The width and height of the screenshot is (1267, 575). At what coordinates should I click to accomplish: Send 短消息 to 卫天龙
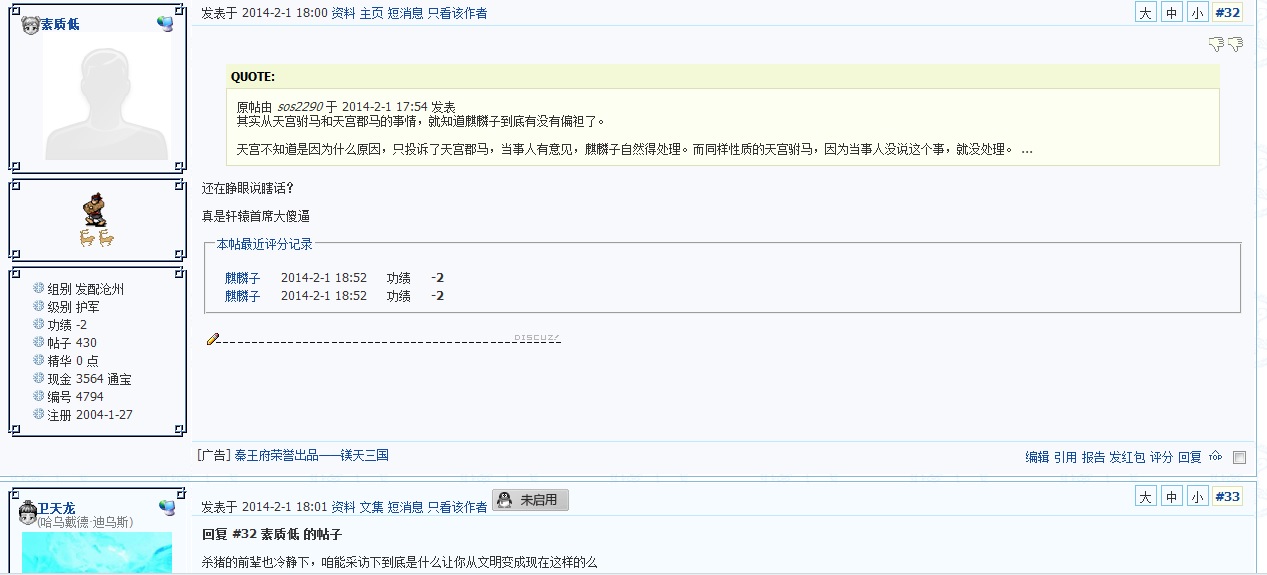[x=406, y=508]
